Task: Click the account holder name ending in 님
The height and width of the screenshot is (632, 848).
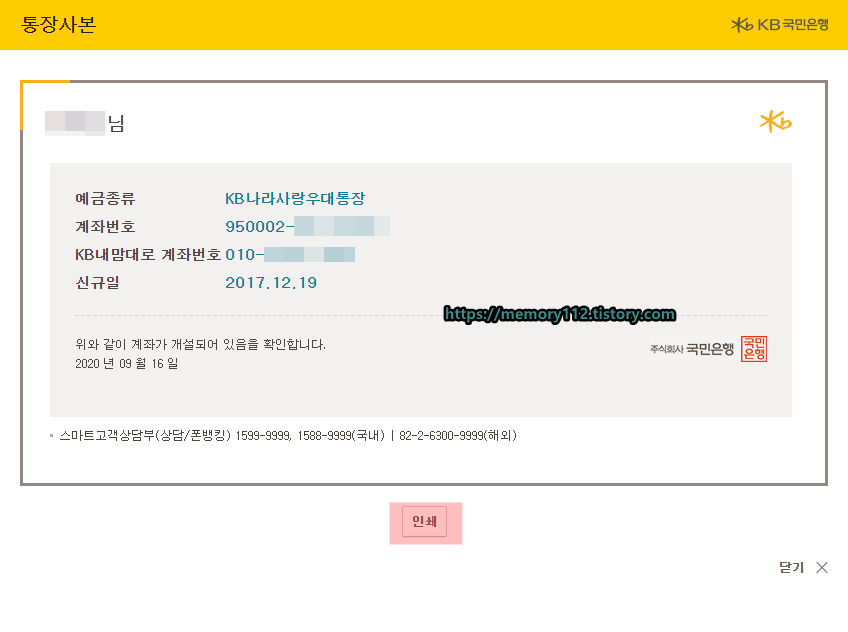Action: pyautogui.click(x=85, y=123)
